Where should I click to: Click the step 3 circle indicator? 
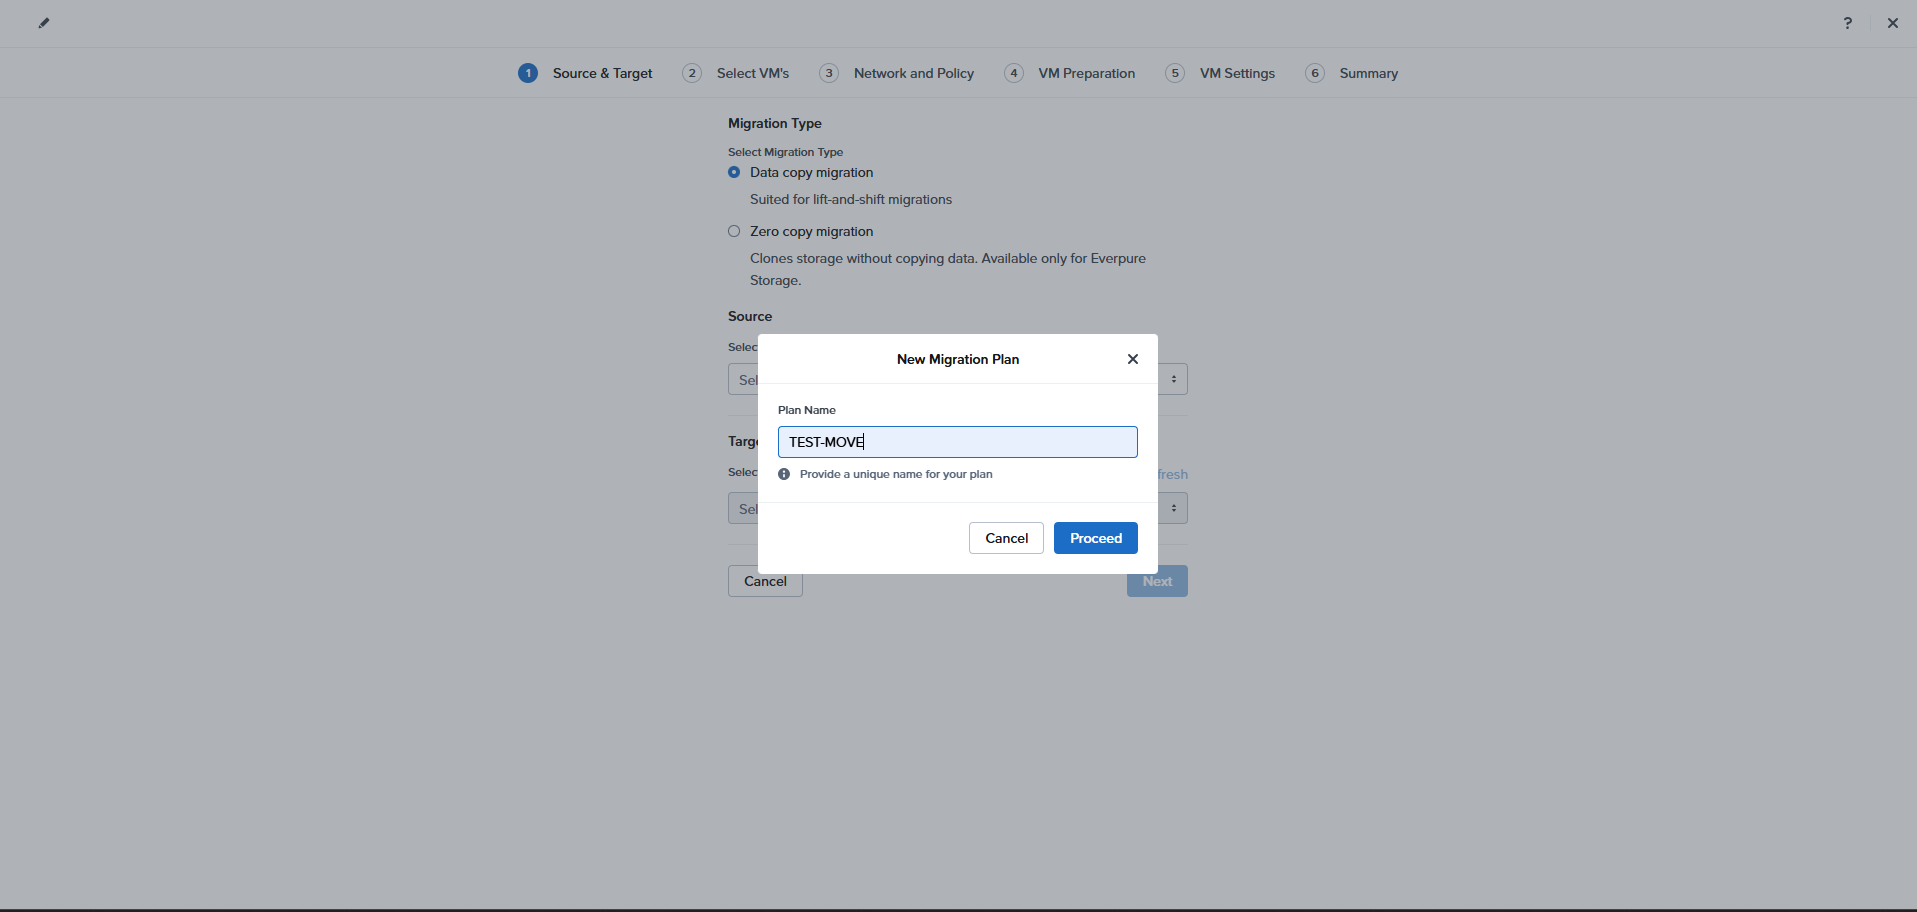pyautogui.click(x=829, y=73)
